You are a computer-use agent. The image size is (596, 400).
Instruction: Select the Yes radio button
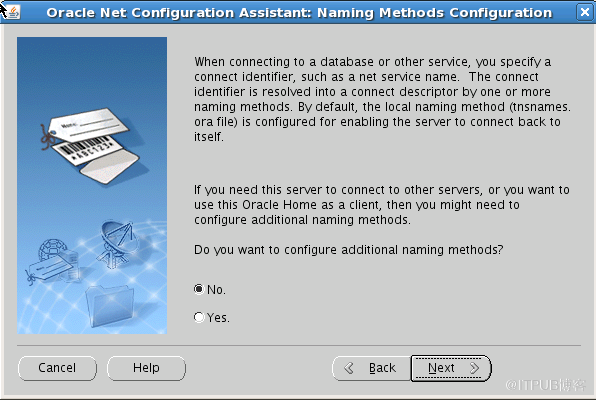point(199,317)
